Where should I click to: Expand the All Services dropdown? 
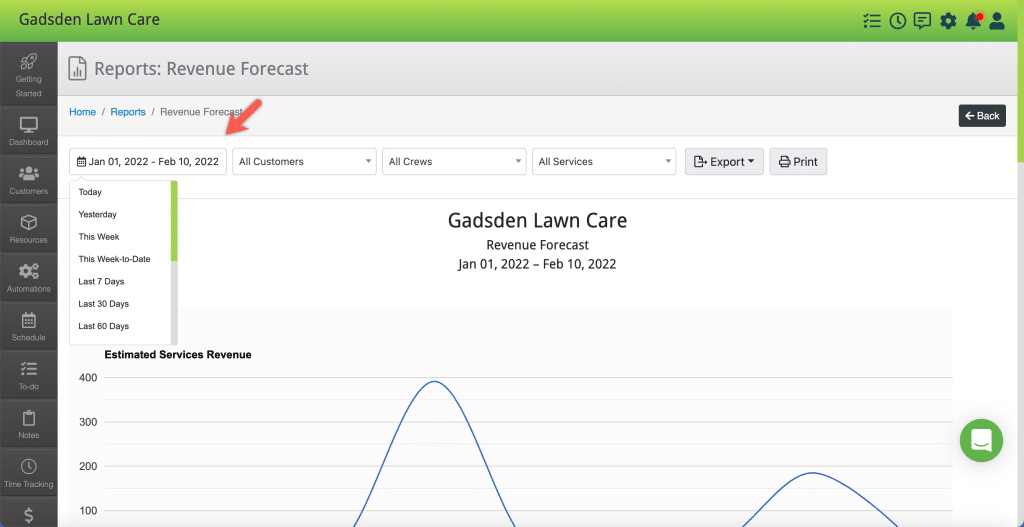pos(604,161)
